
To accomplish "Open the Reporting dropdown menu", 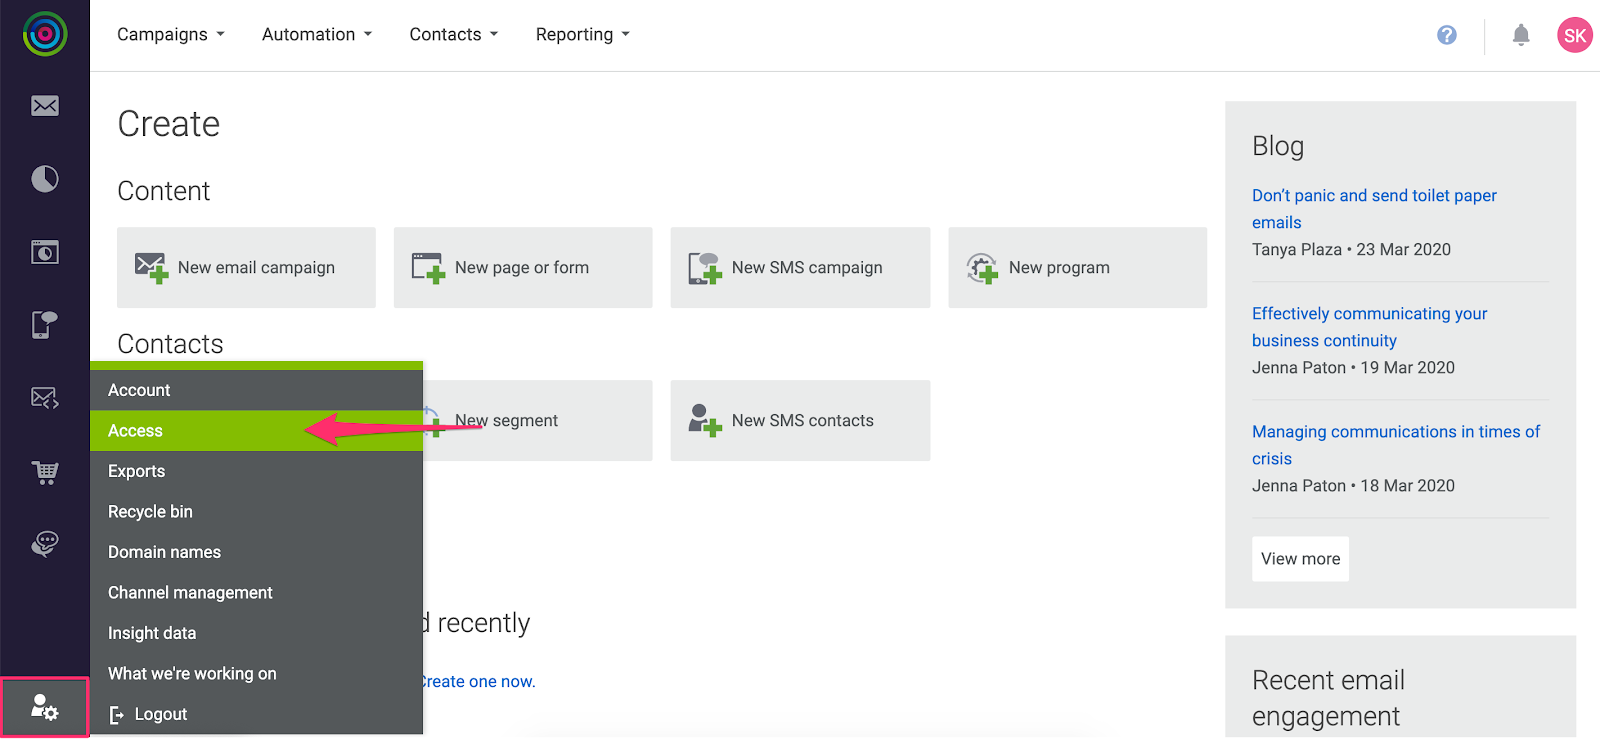I will (583, 35).
